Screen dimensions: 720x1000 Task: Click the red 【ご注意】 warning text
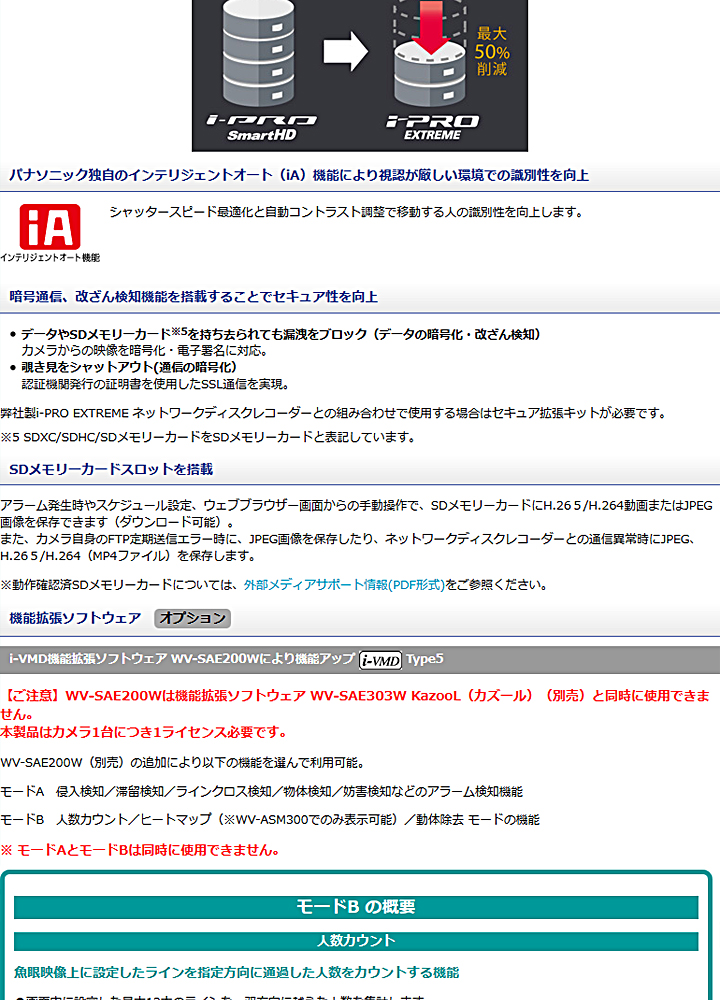click(x=355, y=704)
